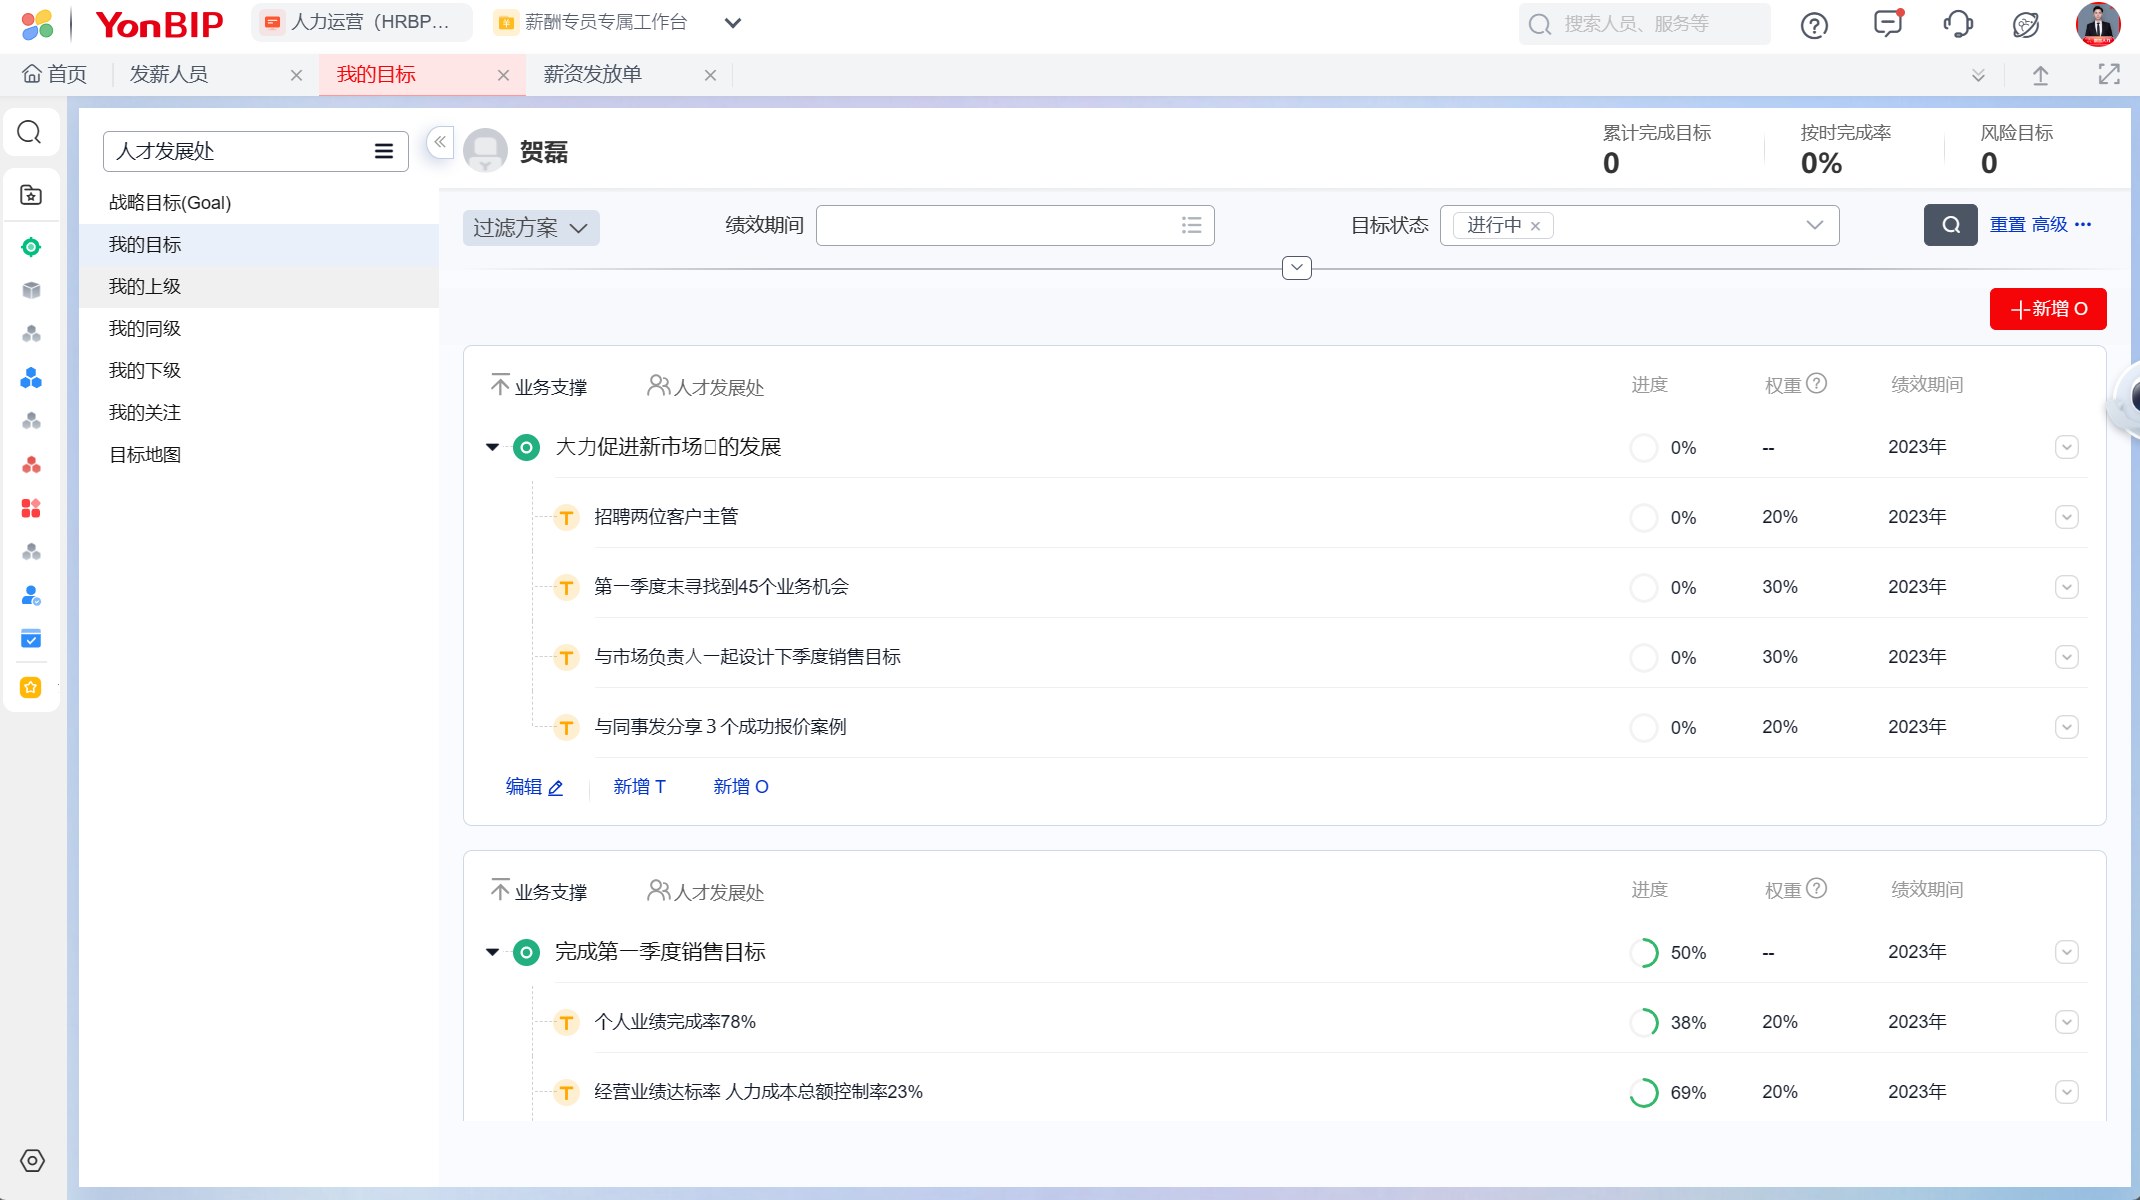Click the blue calendar check icon
Screen dimensions: 2140x1200
click(31, 638)
